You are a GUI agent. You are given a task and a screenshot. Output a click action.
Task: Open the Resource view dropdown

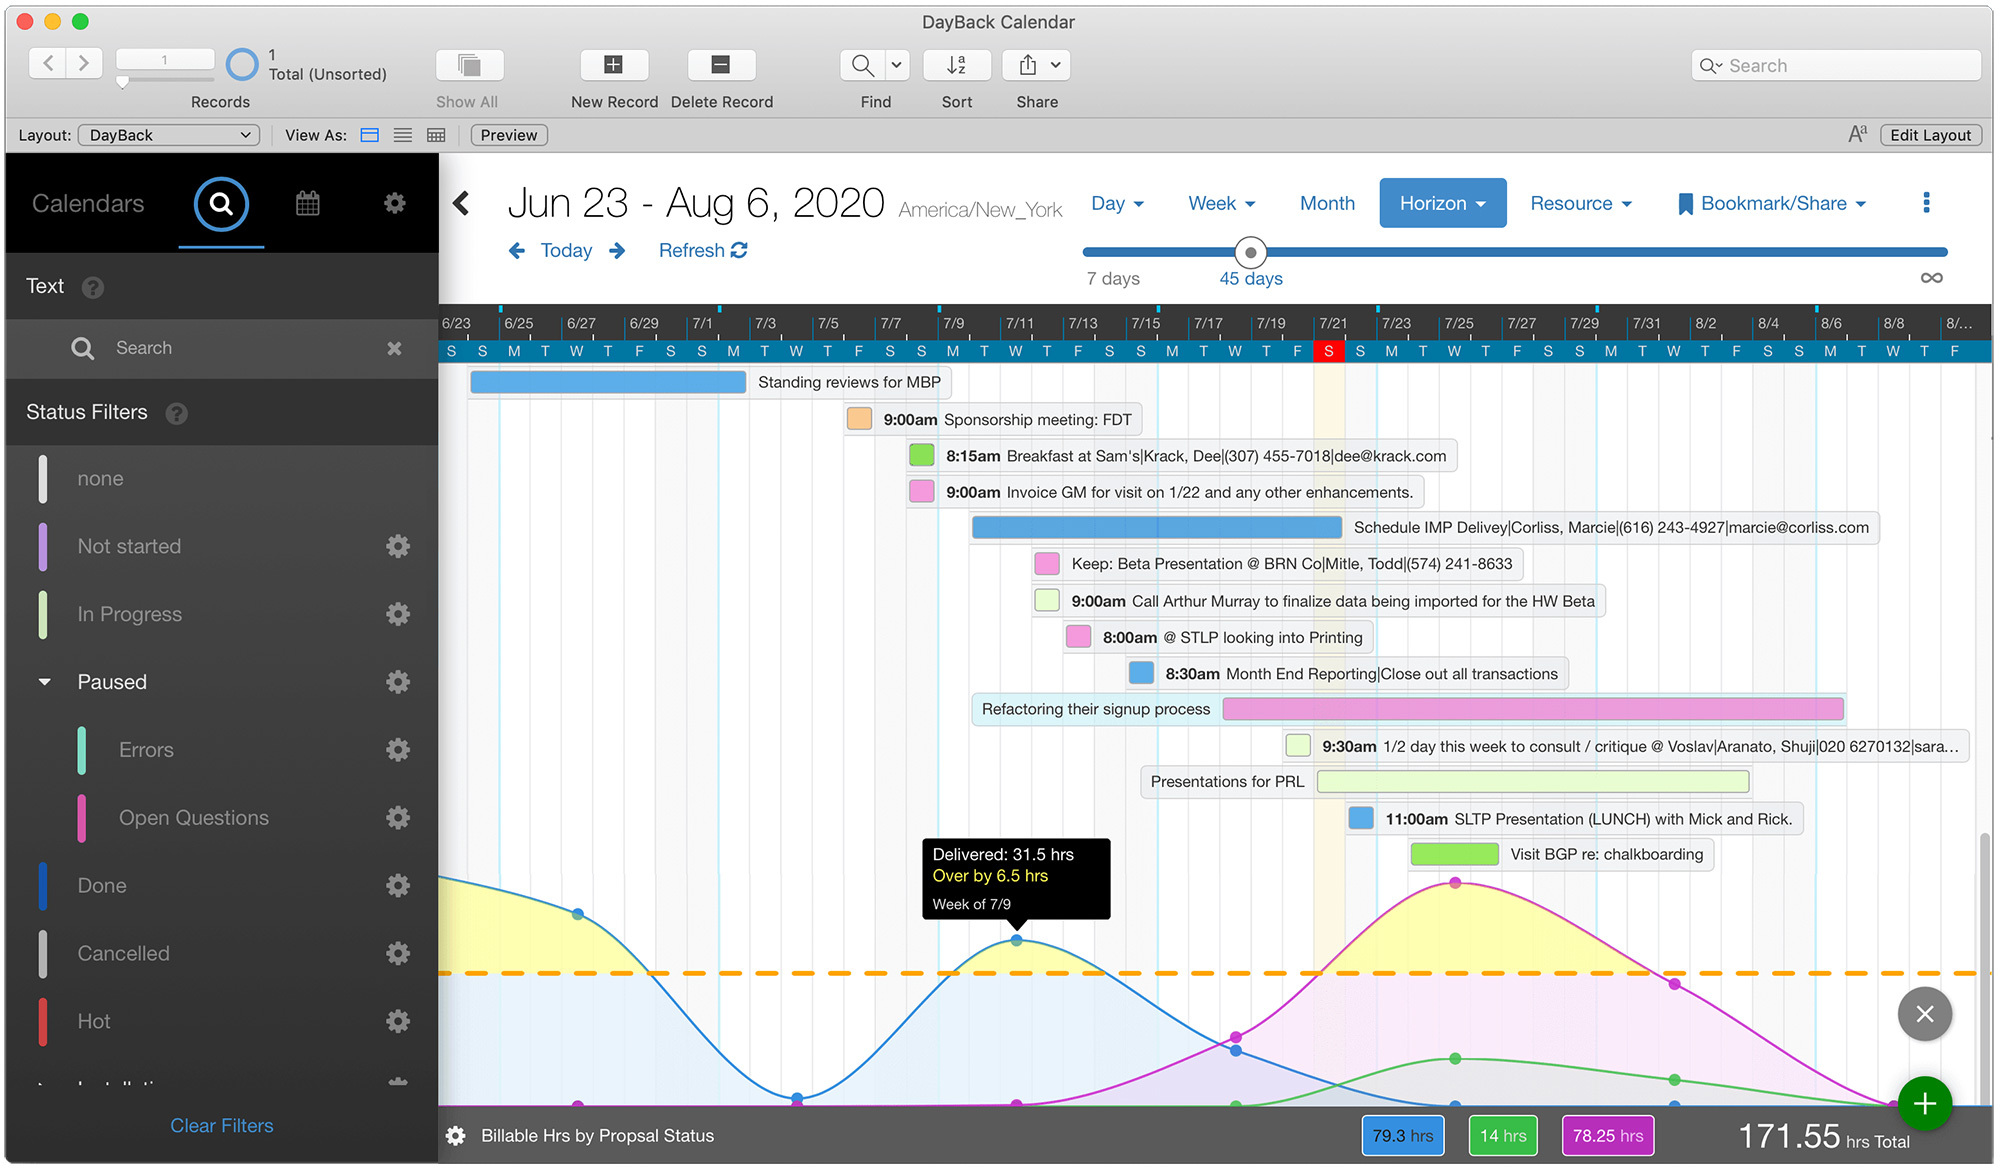[x=1580, y=203]
